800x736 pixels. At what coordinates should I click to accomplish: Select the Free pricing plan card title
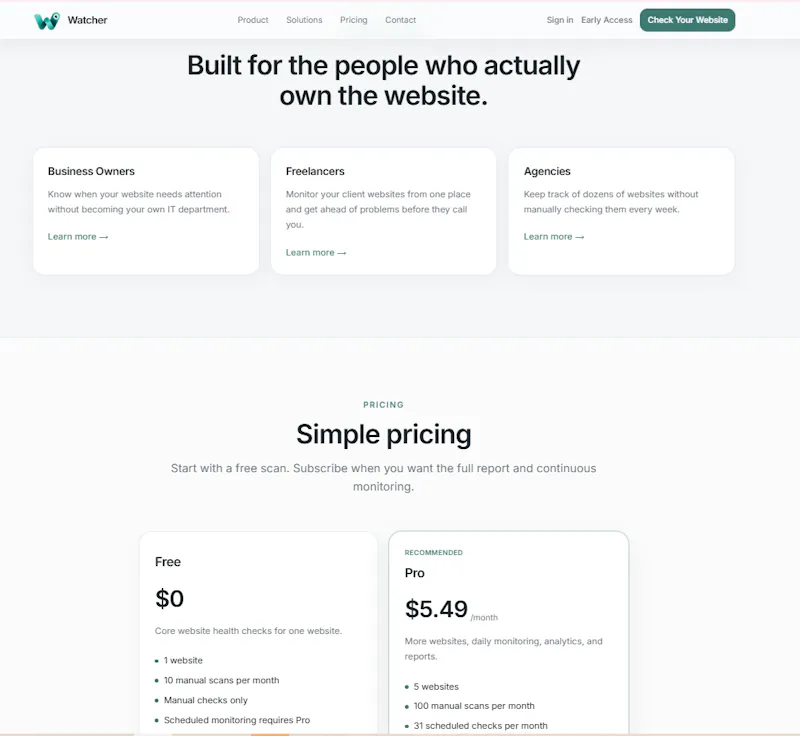click(168, 562)
